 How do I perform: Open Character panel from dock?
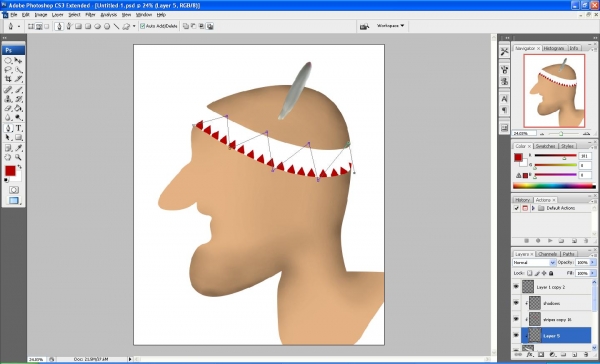point(504,99)
